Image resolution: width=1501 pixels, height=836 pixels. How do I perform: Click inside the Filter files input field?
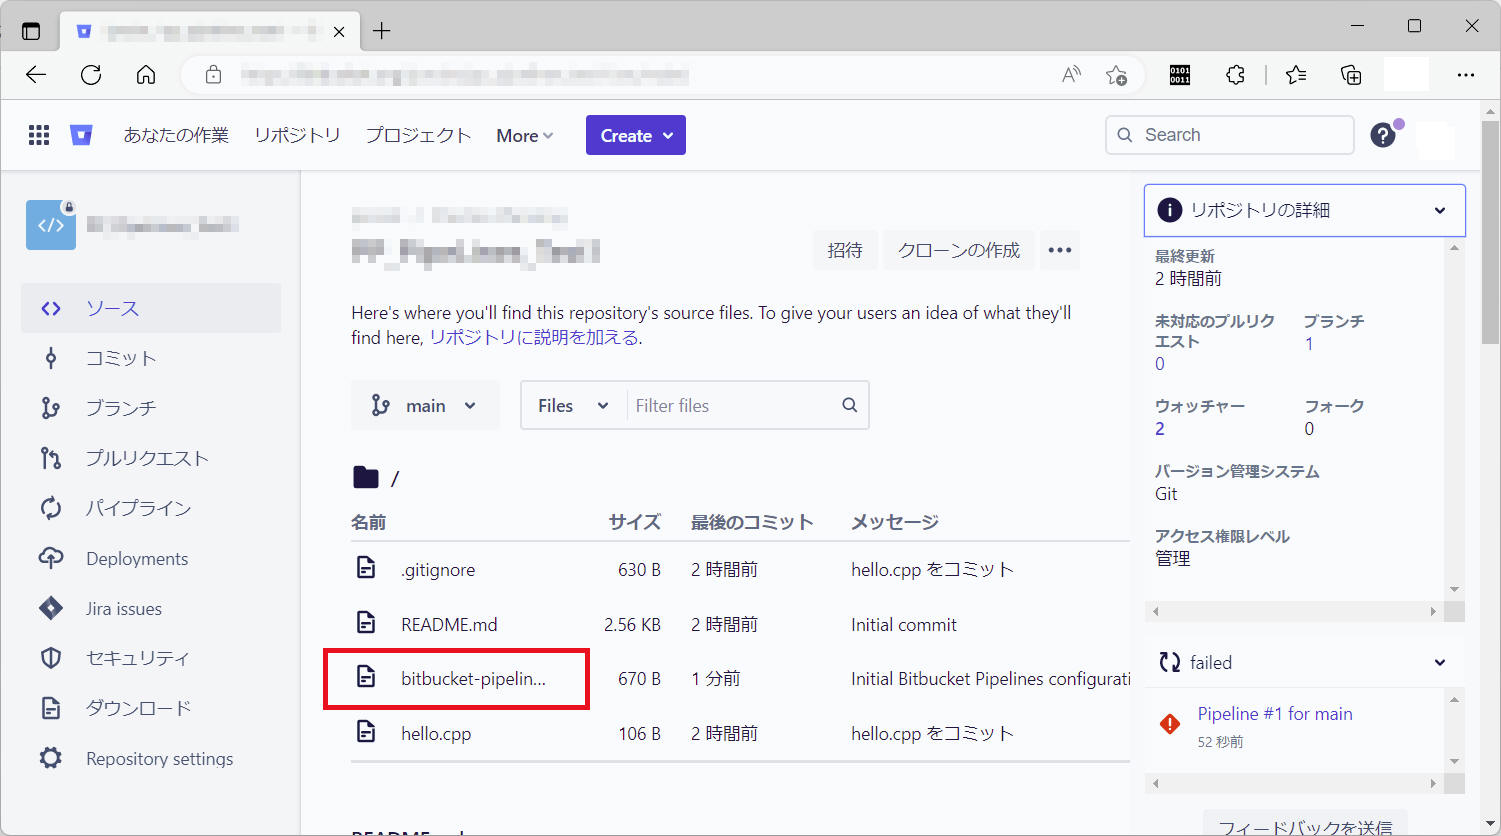pos(730,405)
